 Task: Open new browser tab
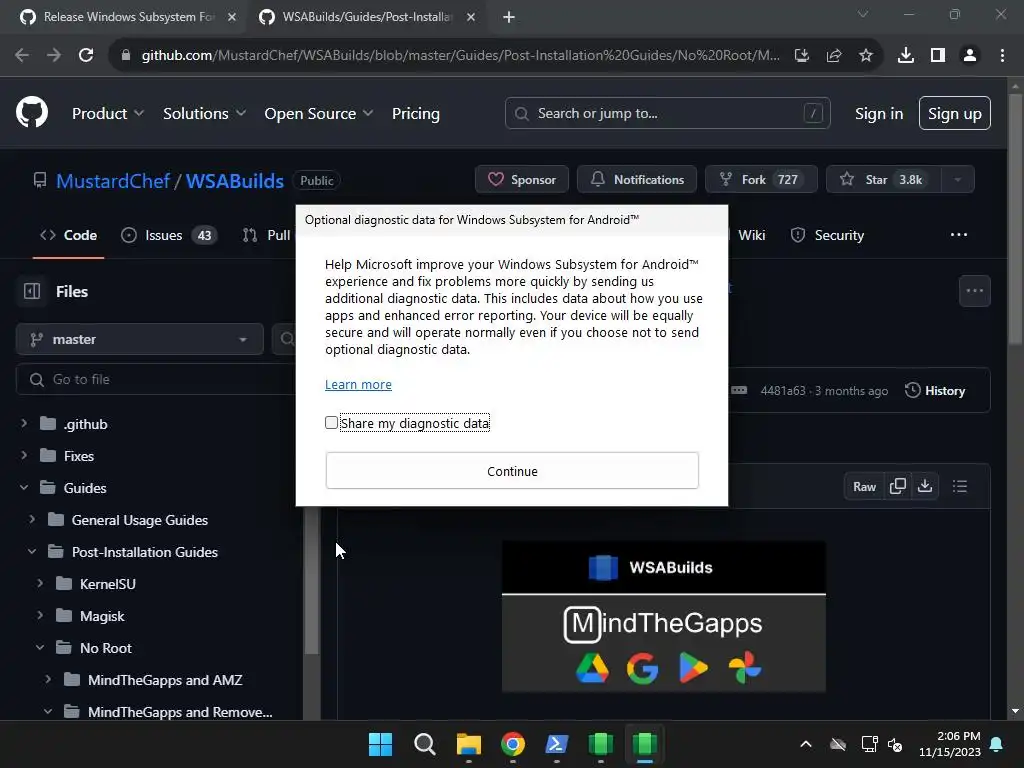click(509, 17)
